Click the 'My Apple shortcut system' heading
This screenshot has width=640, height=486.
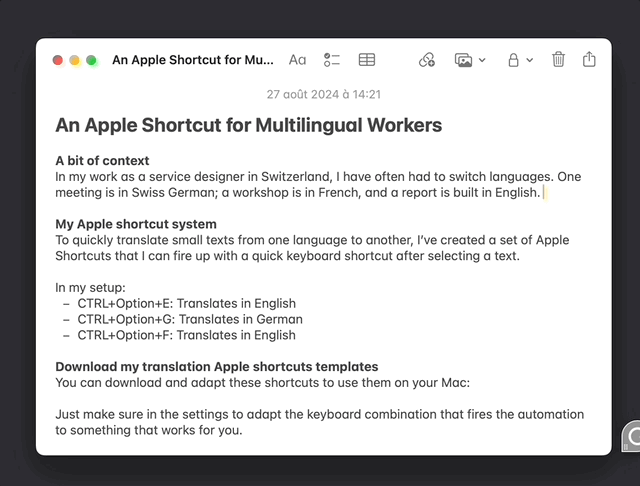tap(136, 224)
